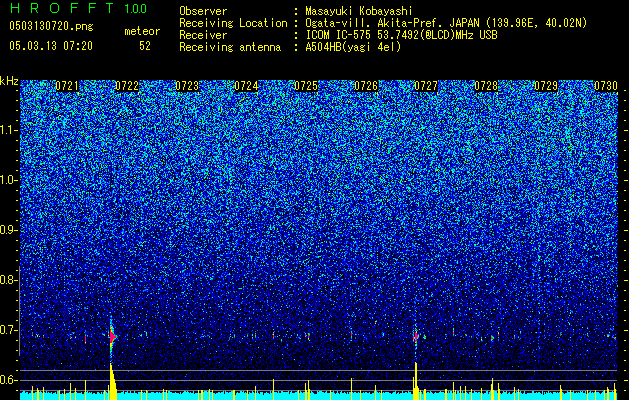Click the meteor echo near 0727
This screenshot has height=400, width=629.
[x=416, y=335]
